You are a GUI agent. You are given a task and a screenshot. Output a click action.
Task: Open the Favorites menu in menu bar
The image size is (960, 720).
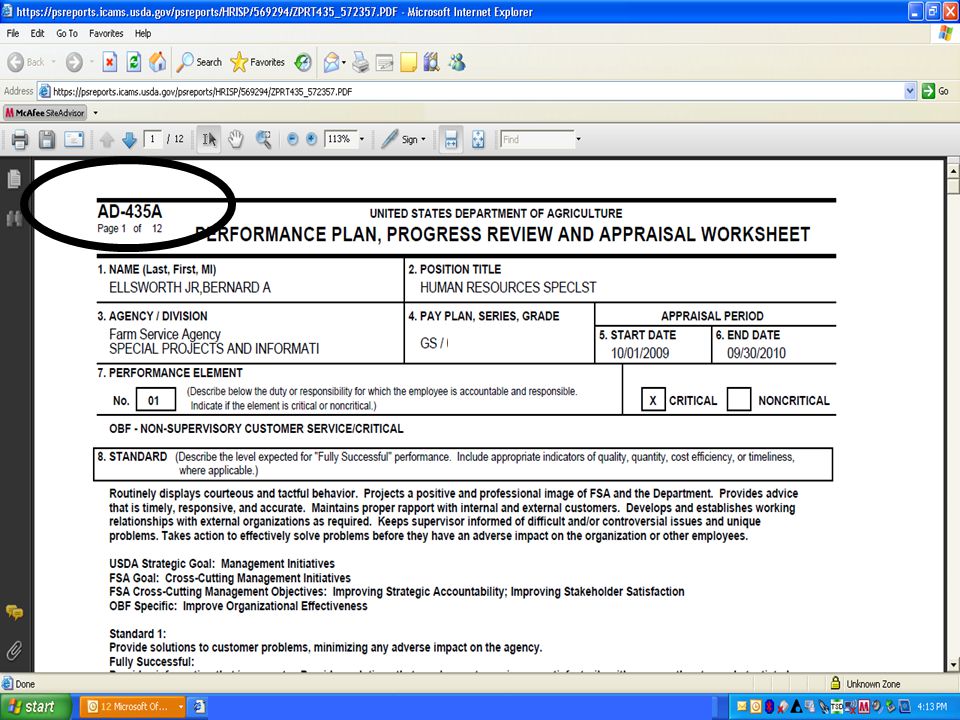pos(106,34)
